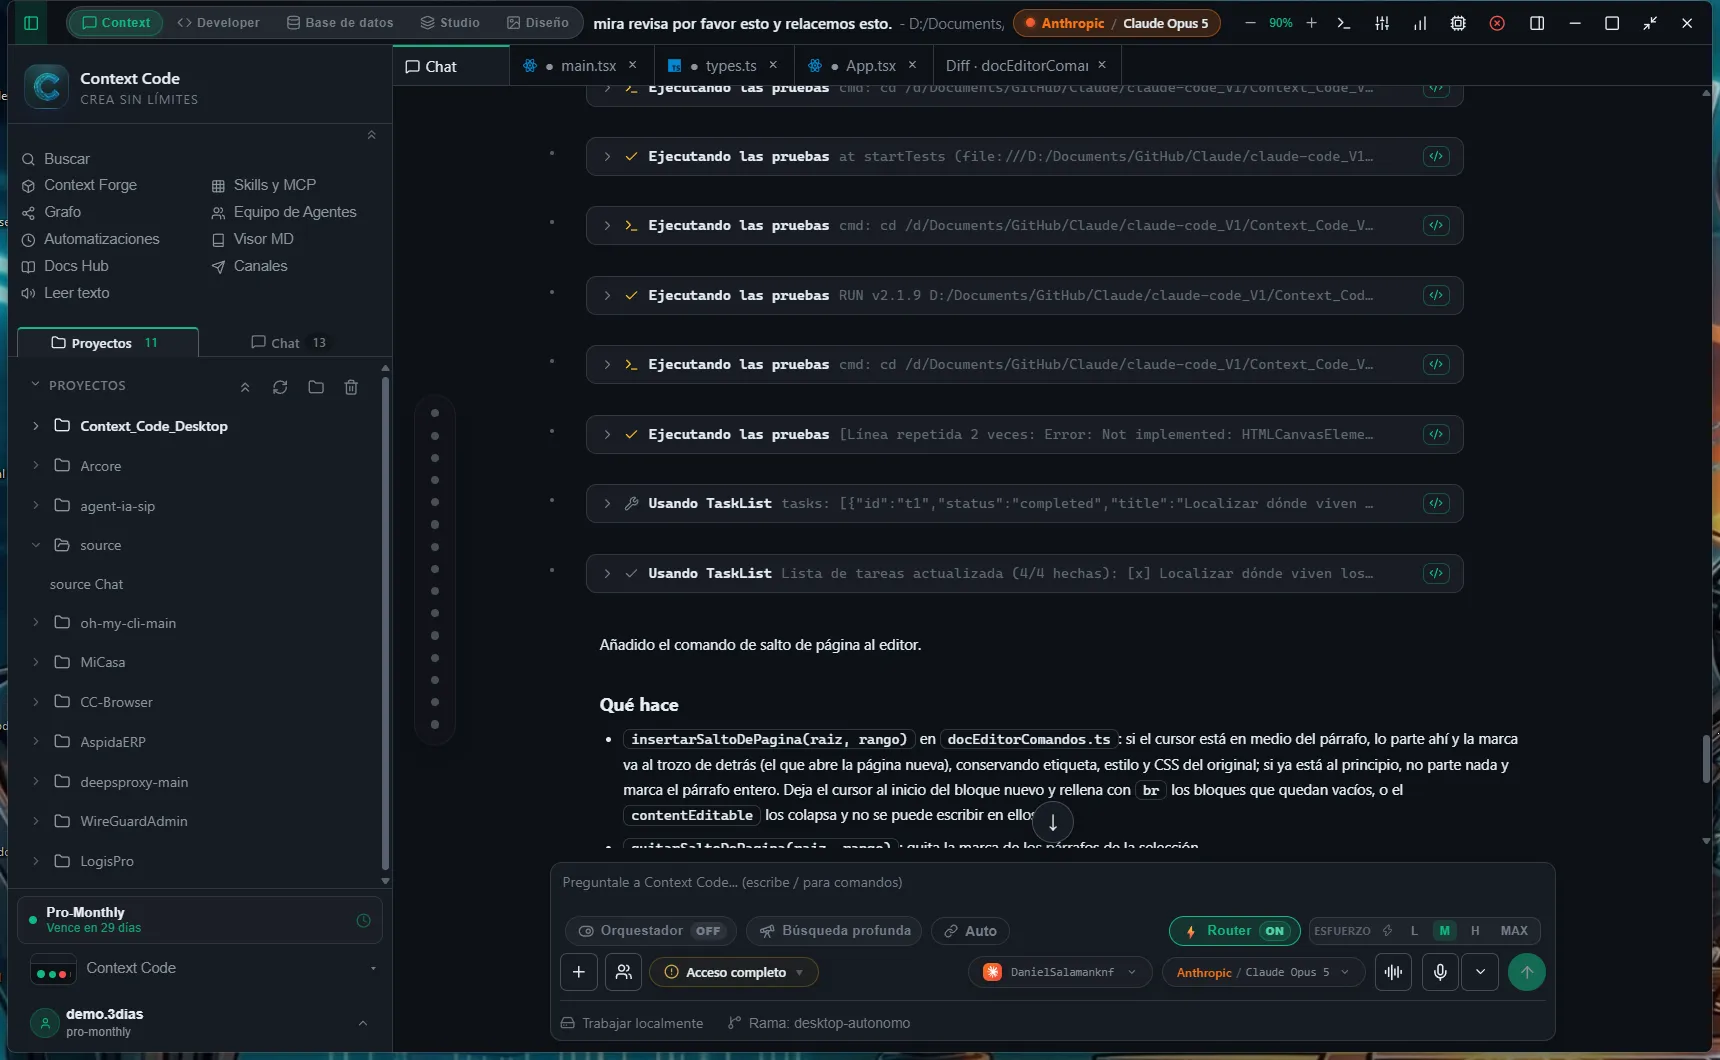This screenshot has height=1060, width=1720.
Task: Select effort level MAX
Action: [x=1514, y=931]
